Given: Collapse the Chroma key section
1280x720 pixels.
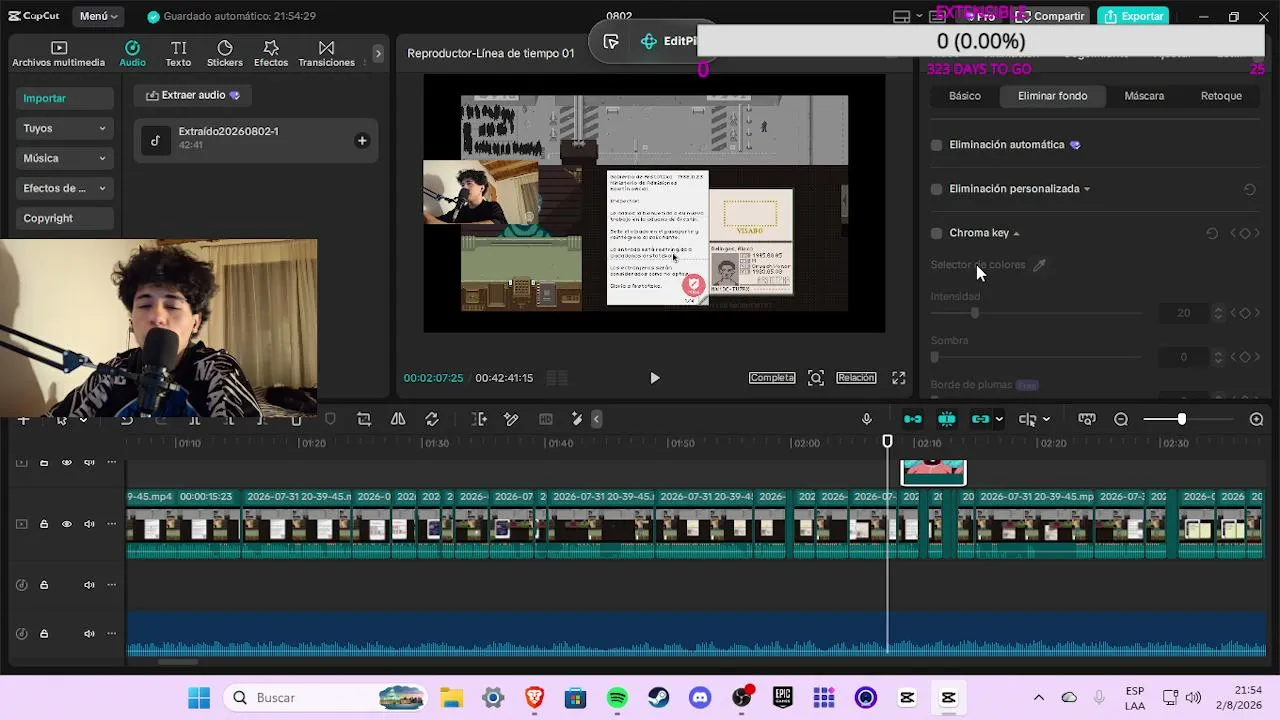Looking at the screenshot, I should click(1016, 233).
